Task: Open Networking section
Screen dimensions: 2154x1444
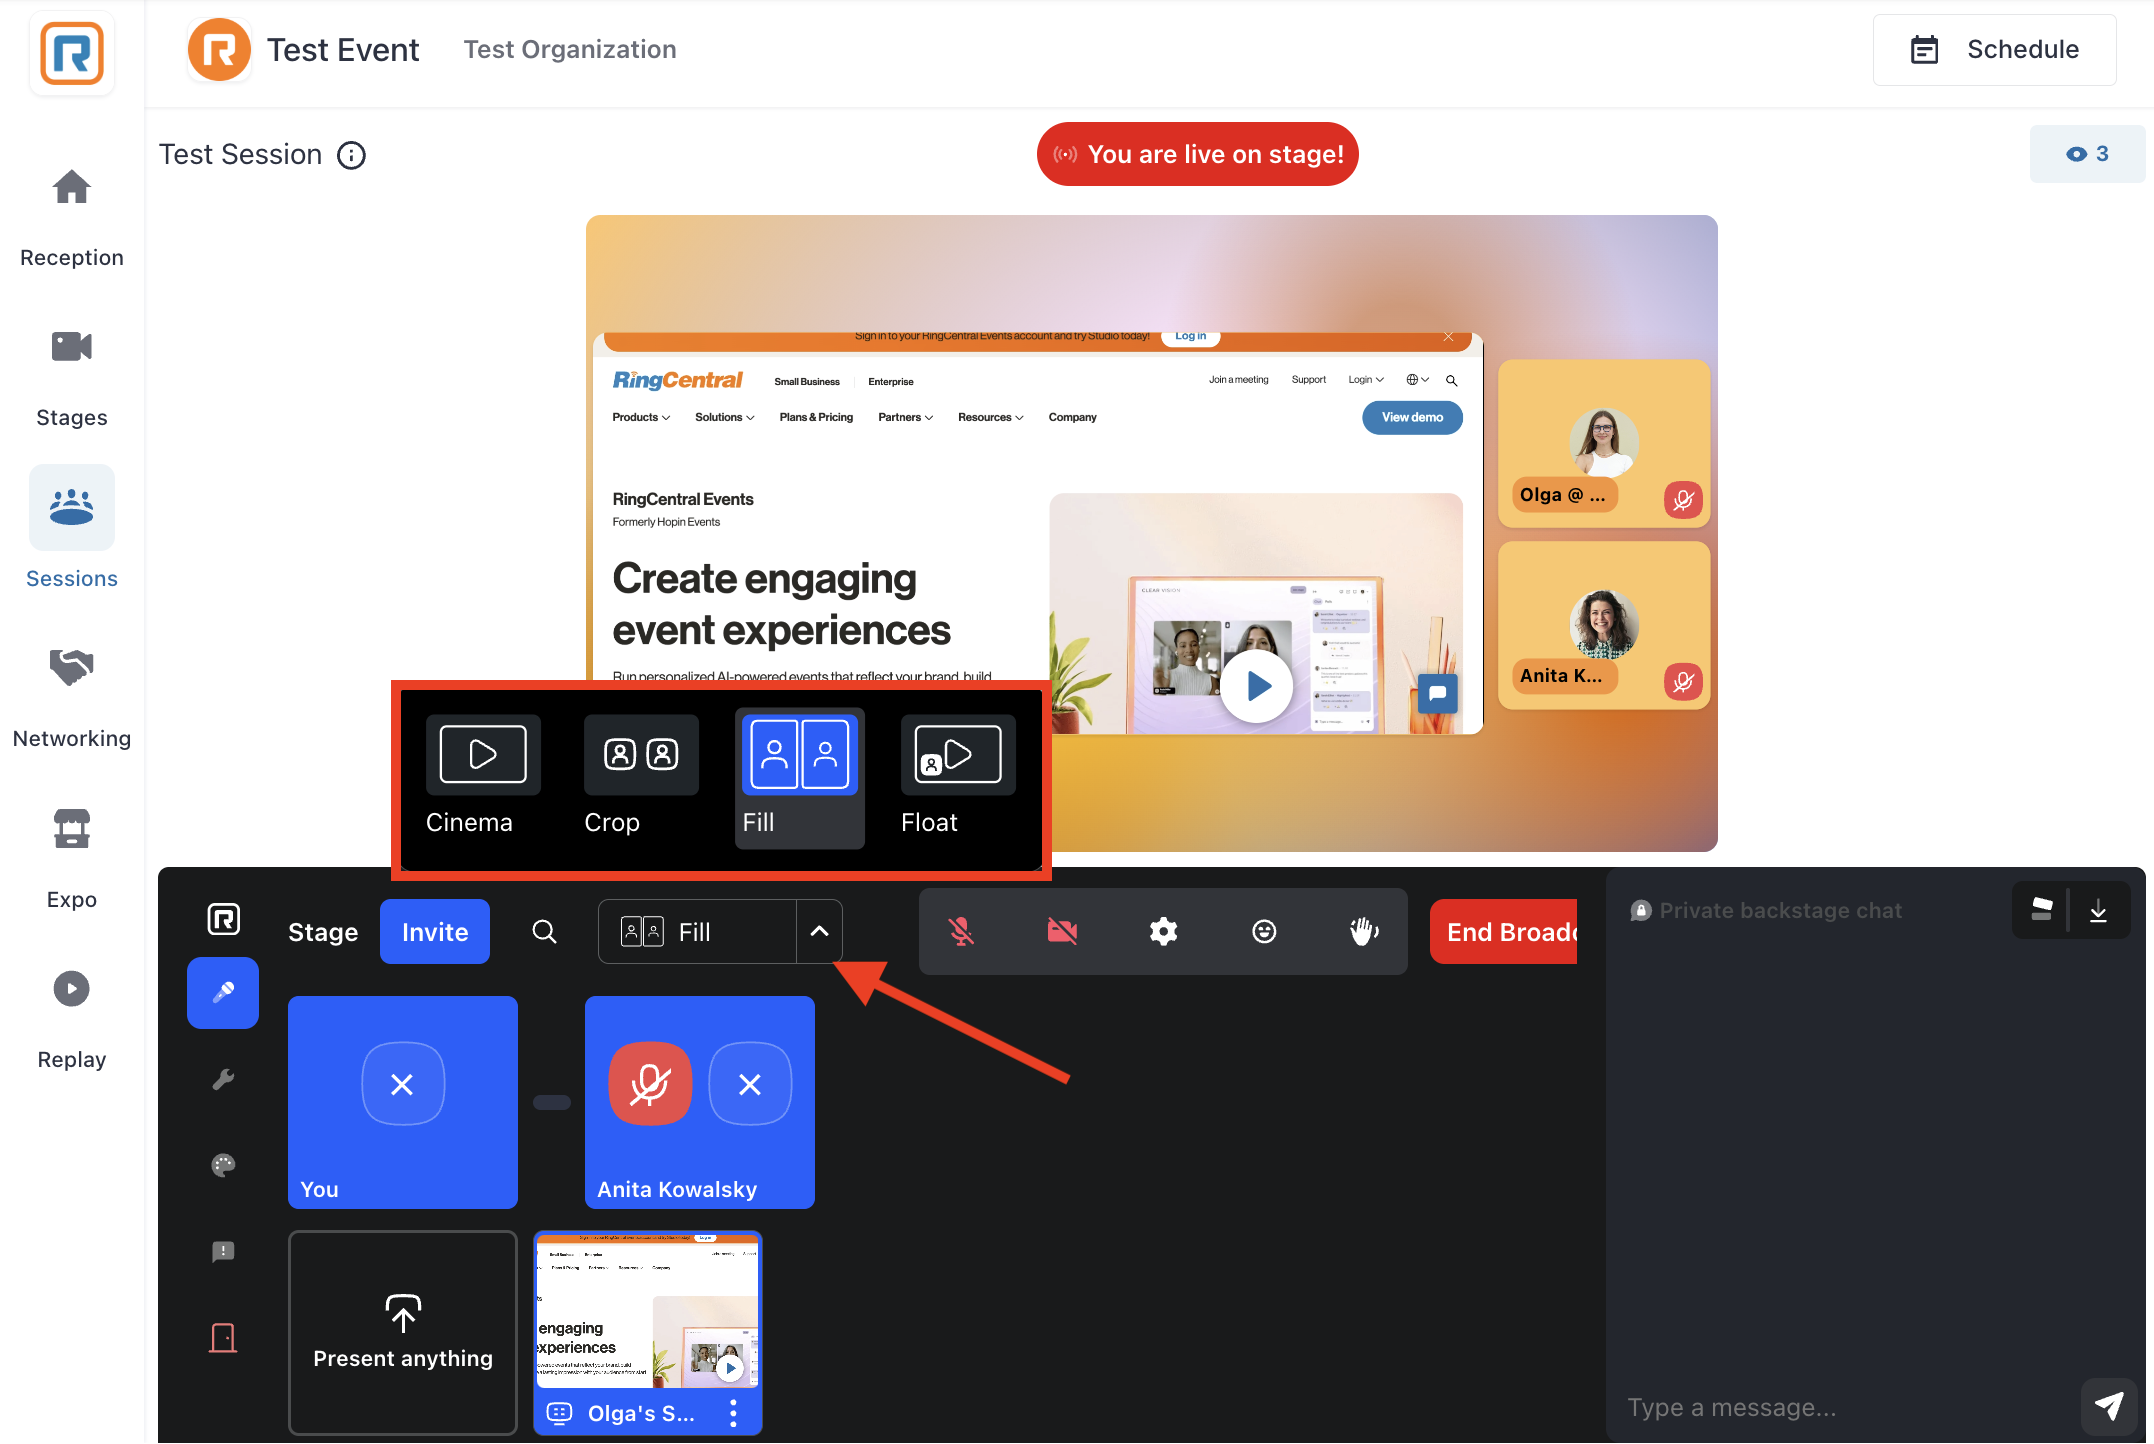Action: coord(72,698)
